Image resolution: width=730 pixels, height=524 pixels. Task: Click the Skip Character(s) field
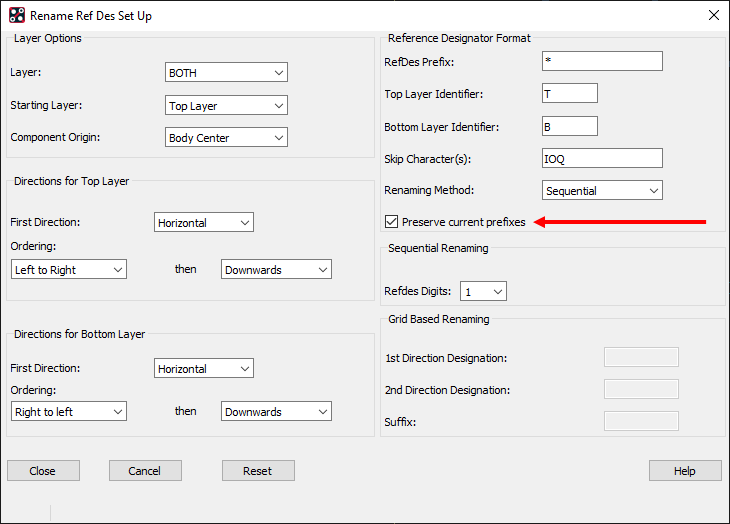pyautogui.click(x=602, y=158)
